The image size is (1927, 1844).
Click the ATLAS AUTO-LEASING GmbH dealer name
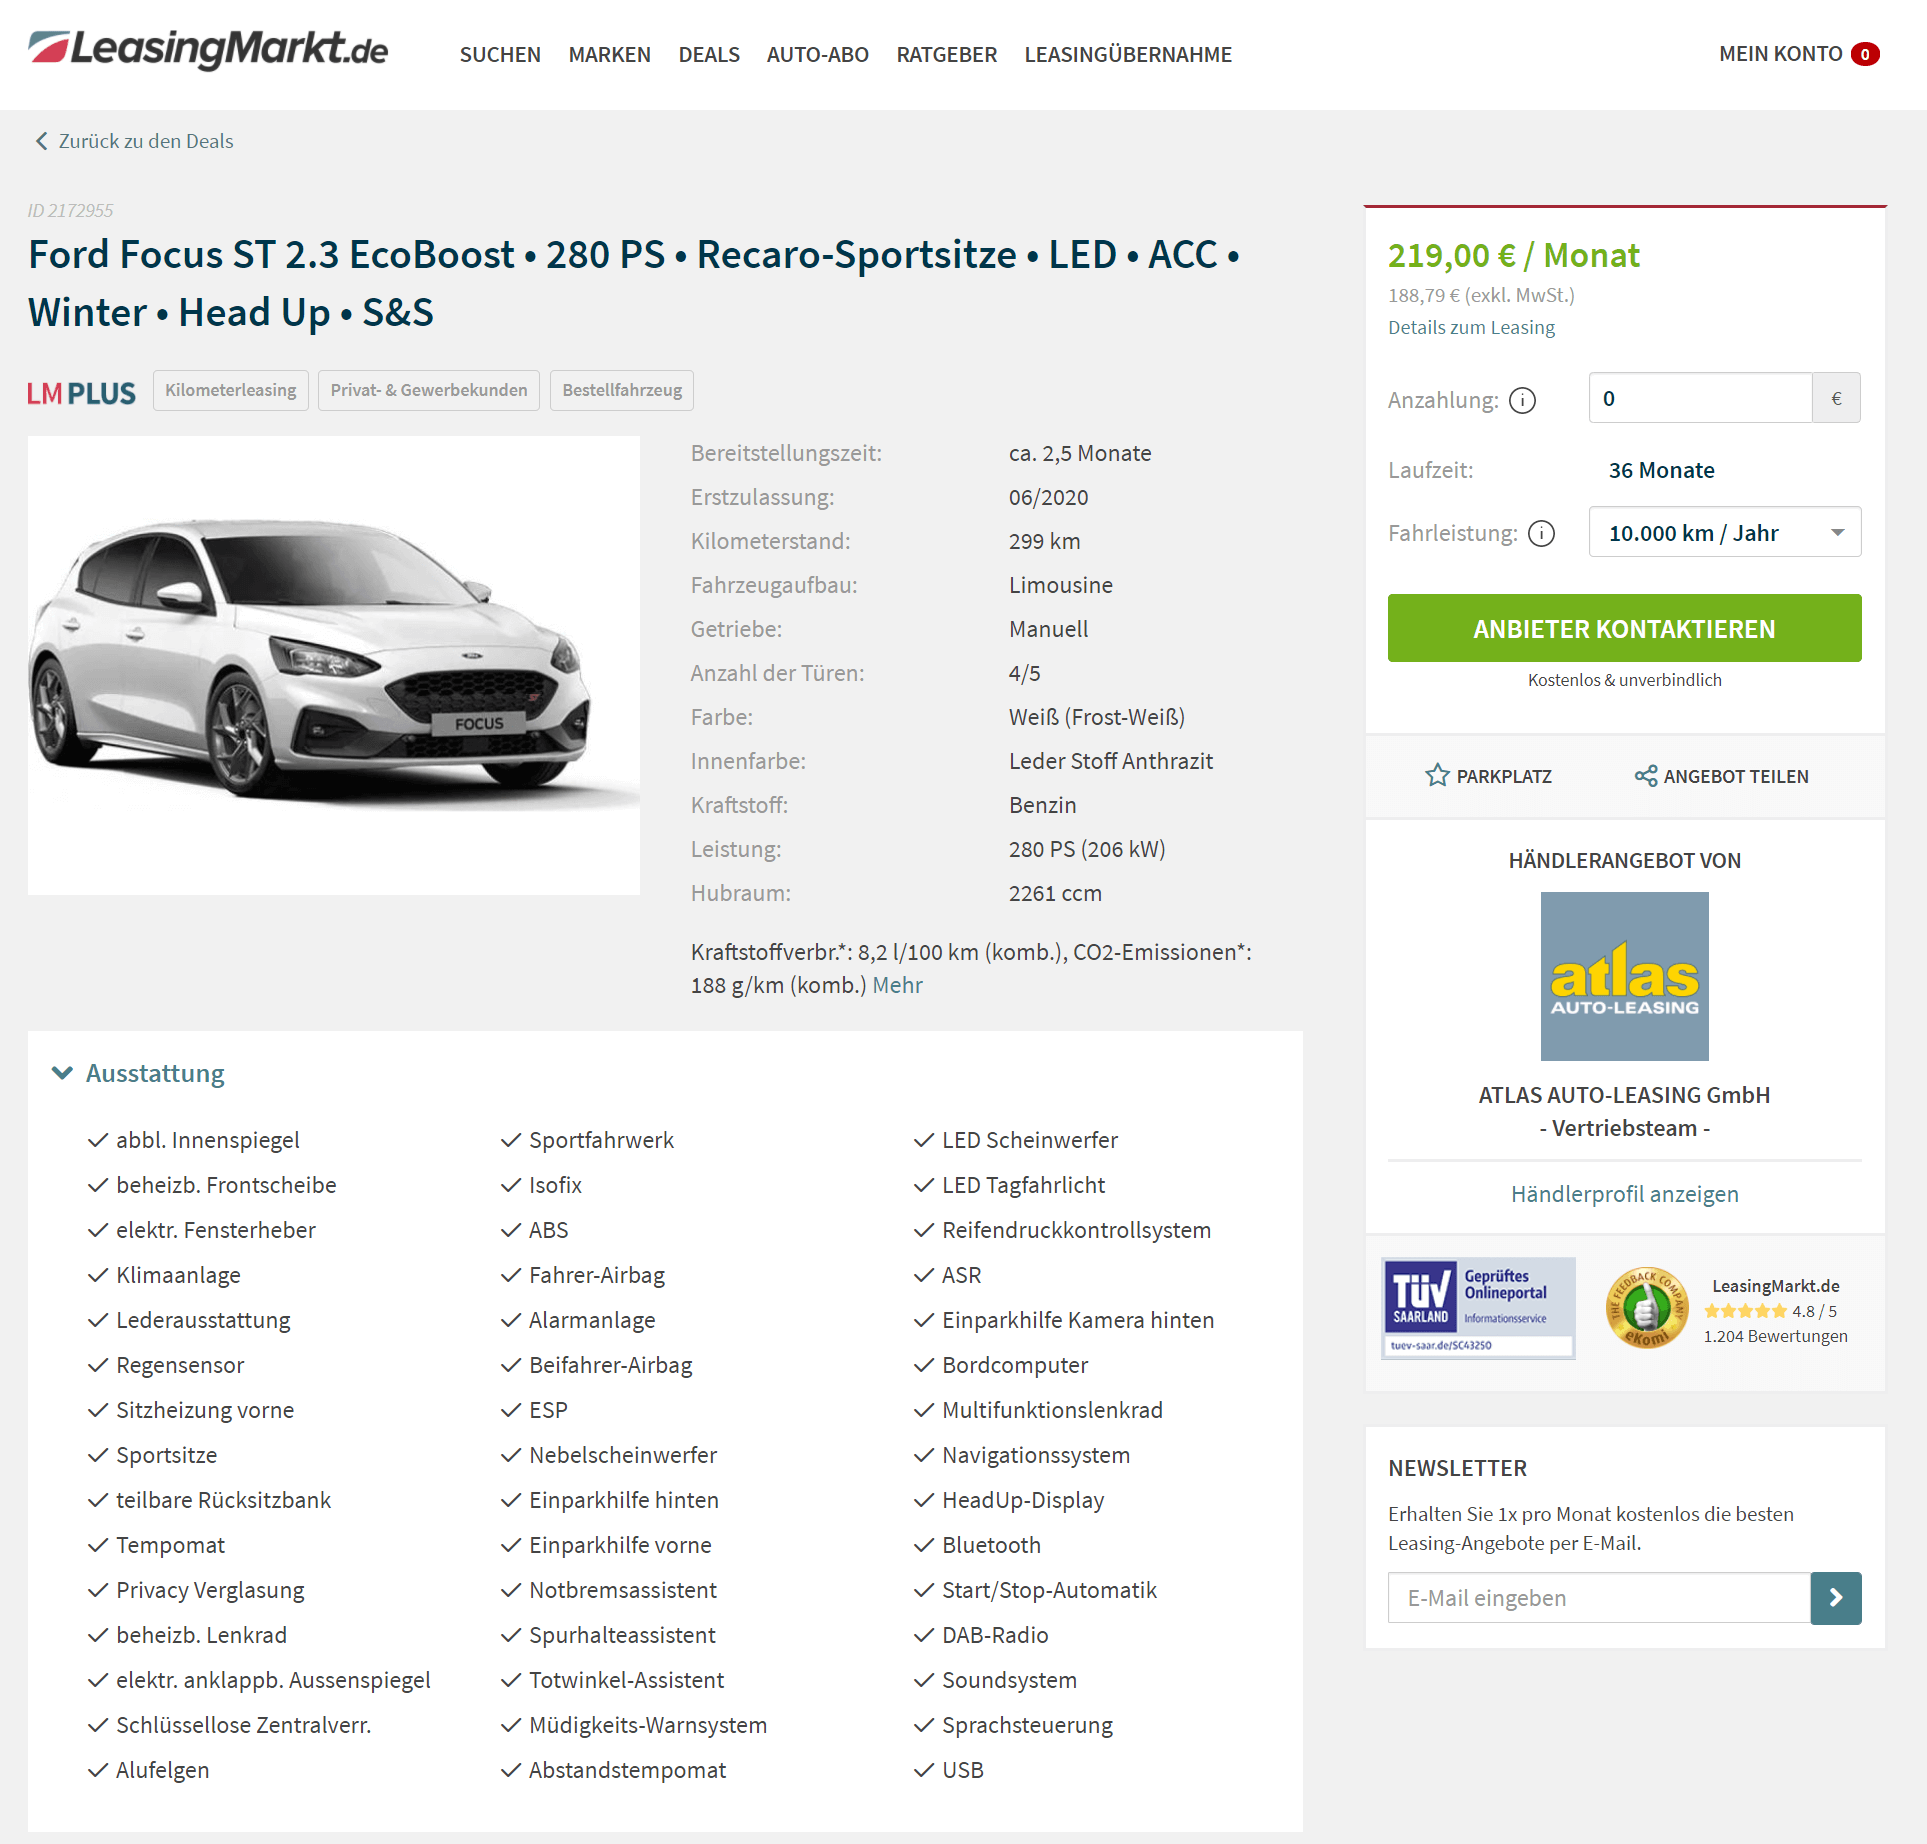click(1624, 1095)
